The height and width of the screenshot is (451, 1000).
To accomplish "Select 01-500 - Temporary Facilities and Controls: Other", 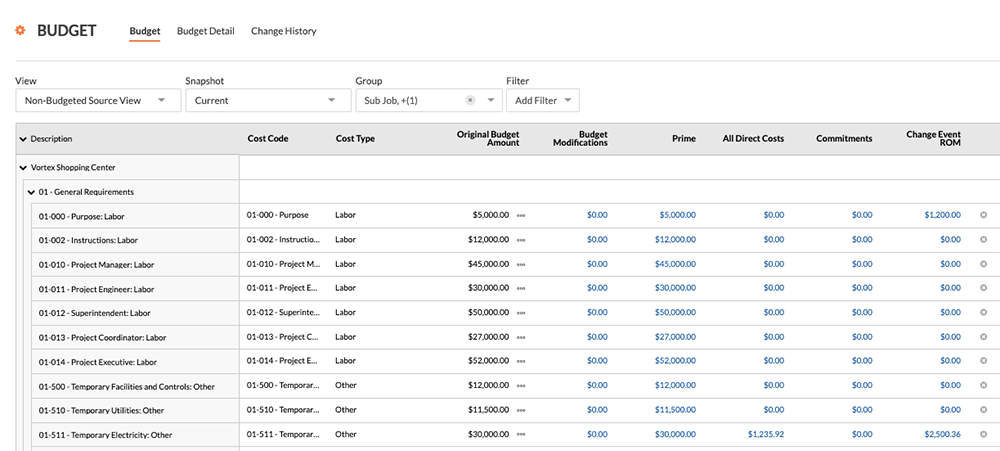I will [127, 387].
